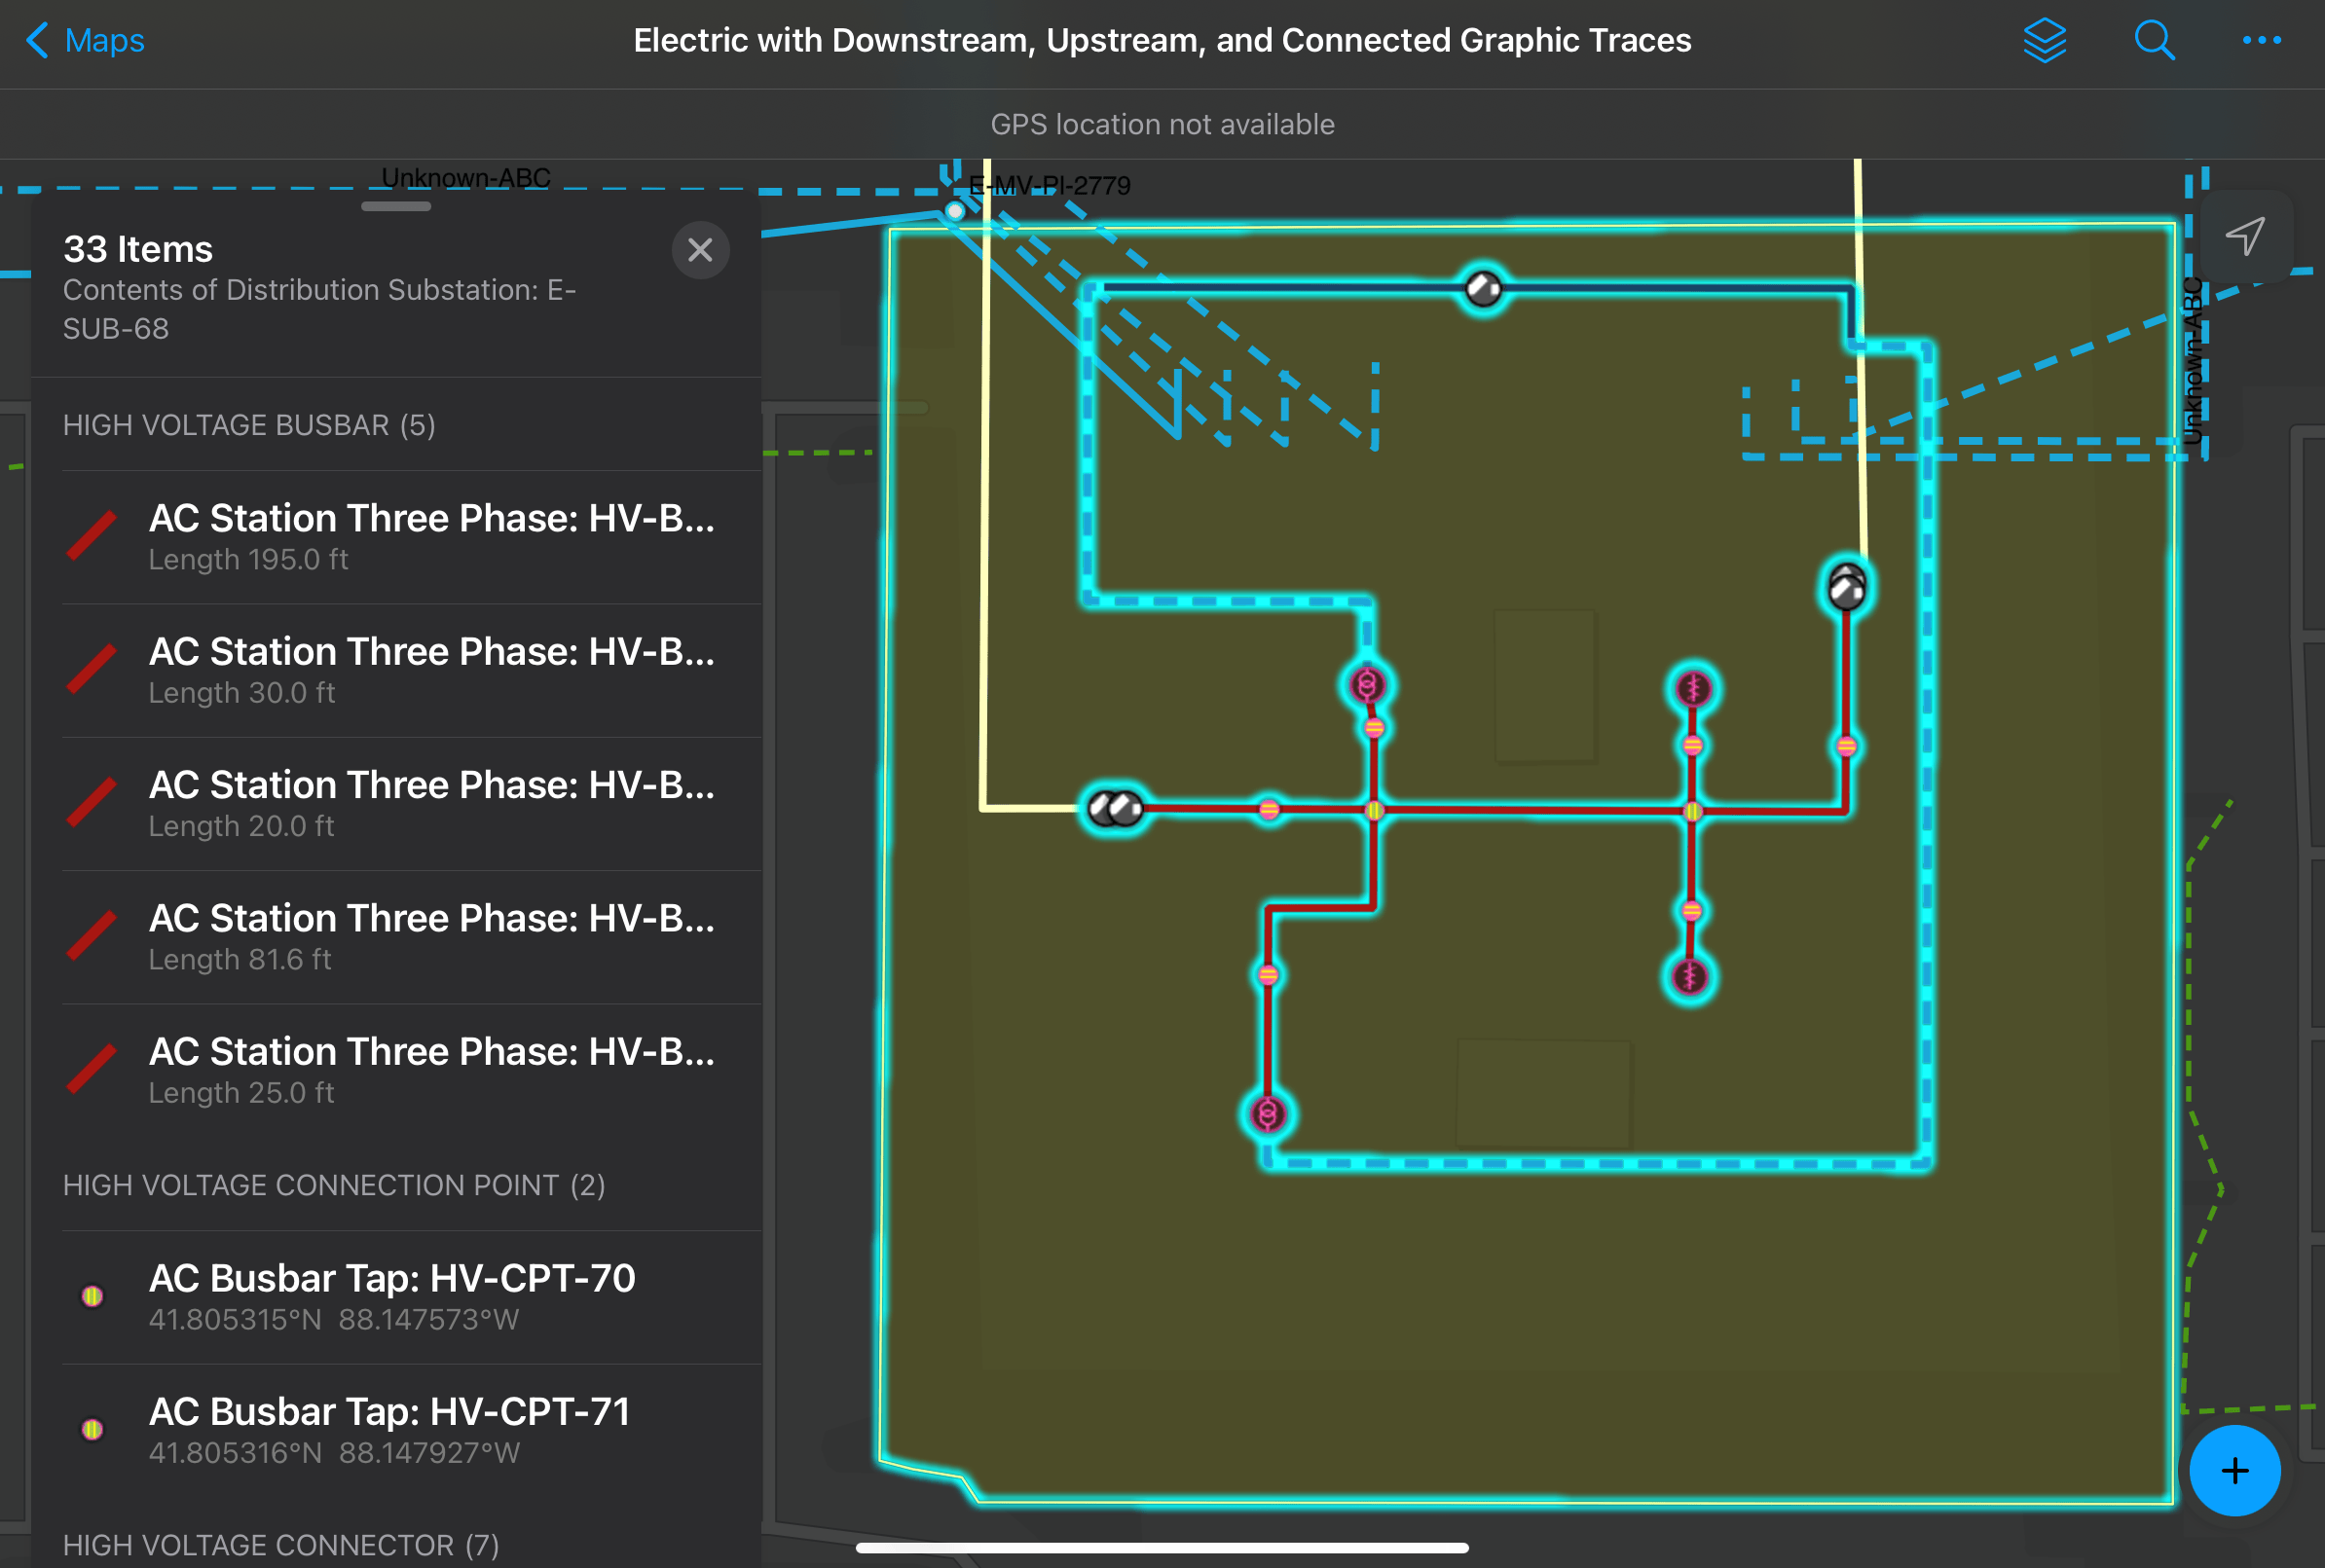Screen dimensions: 2325x1568
Task: Tap the E-MV-PI-2779 map point
Action: pyautogui.click(x=955, y=211)
